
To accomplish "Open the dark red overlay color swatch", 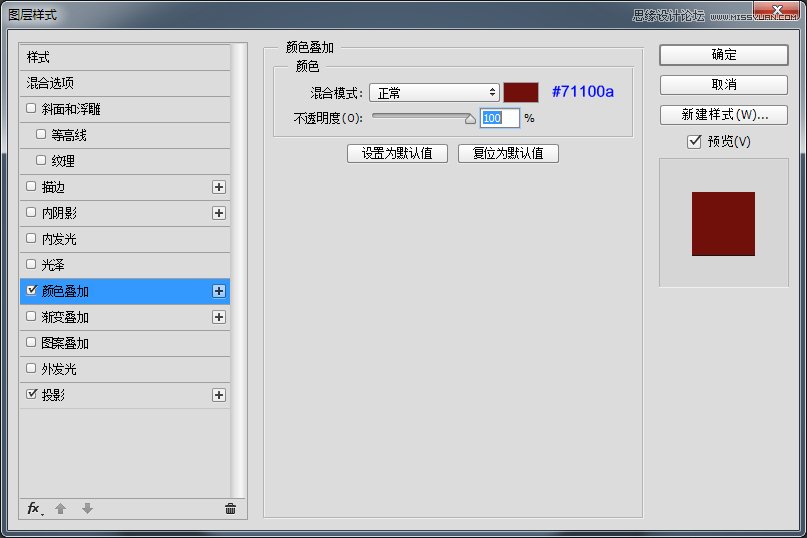I will click(521, 93).
